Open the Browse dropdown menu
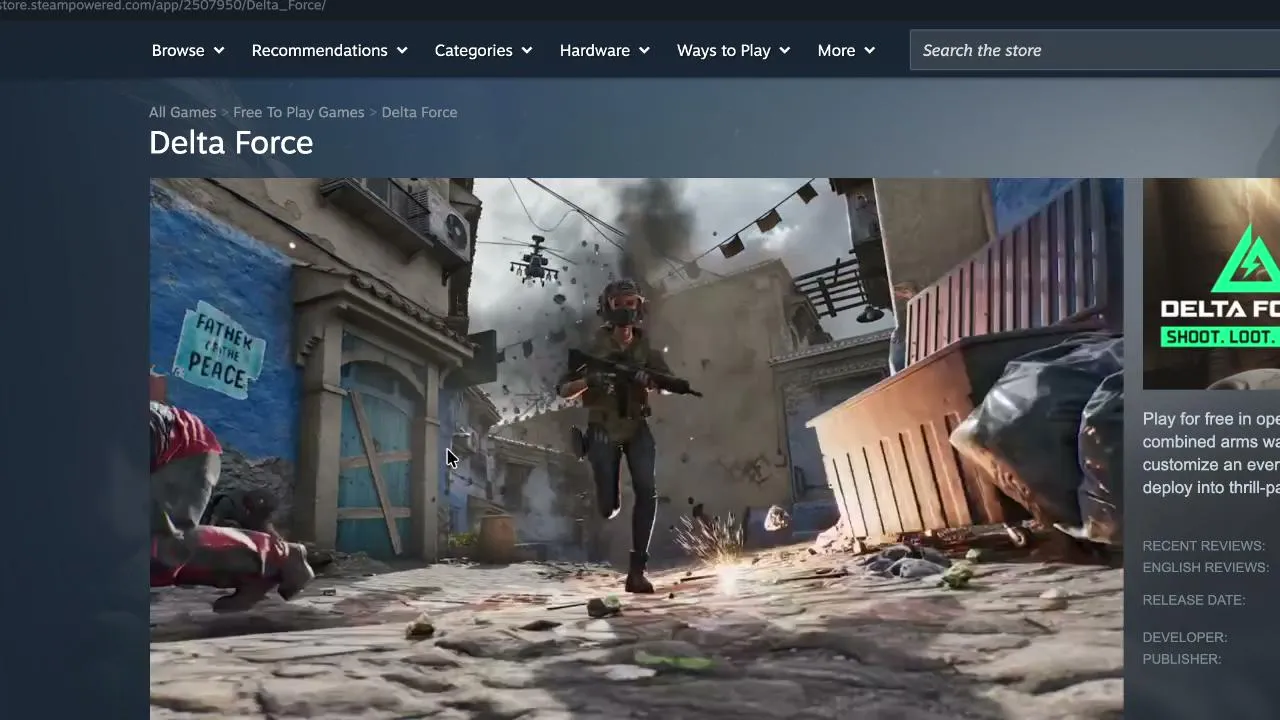 coord(188,50)
